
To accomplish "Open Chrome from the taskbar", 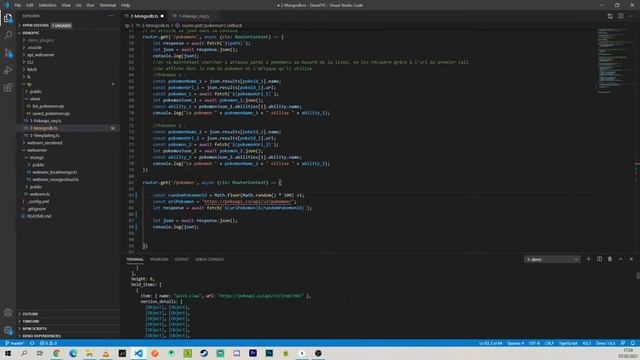I will tap(57, 353).
